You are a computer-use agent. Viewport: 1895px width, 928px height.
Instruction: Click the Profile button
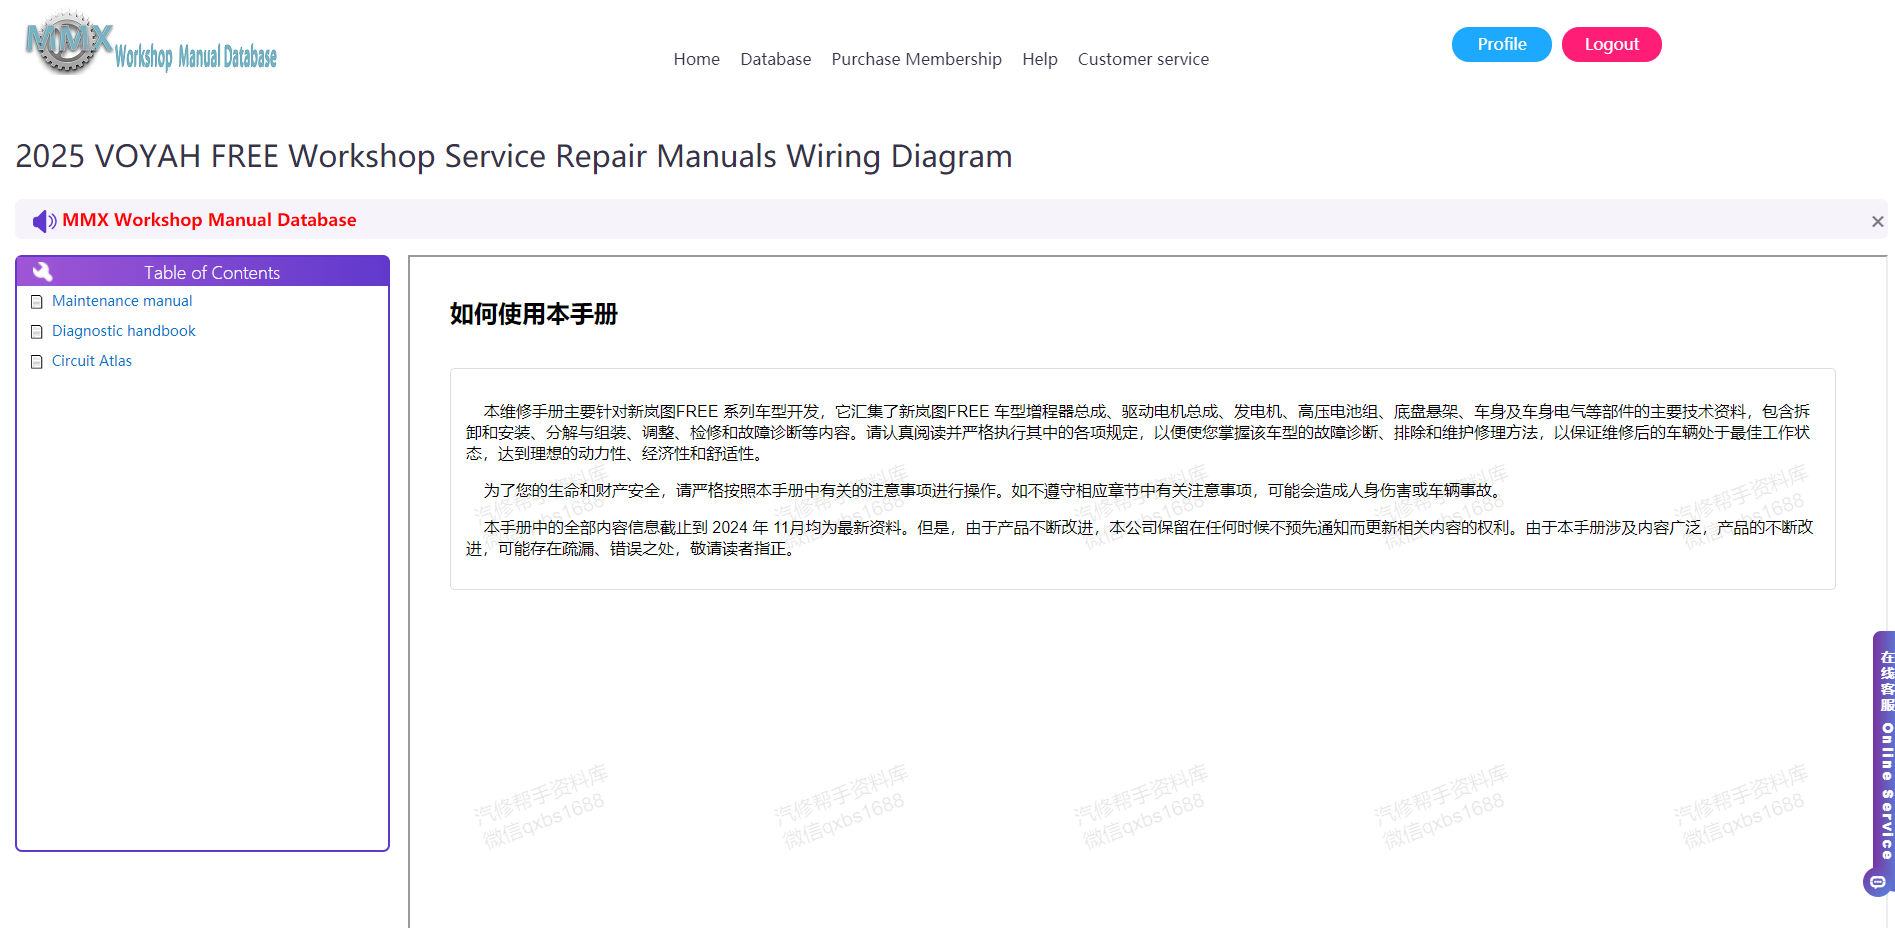tap(1502, 44)
